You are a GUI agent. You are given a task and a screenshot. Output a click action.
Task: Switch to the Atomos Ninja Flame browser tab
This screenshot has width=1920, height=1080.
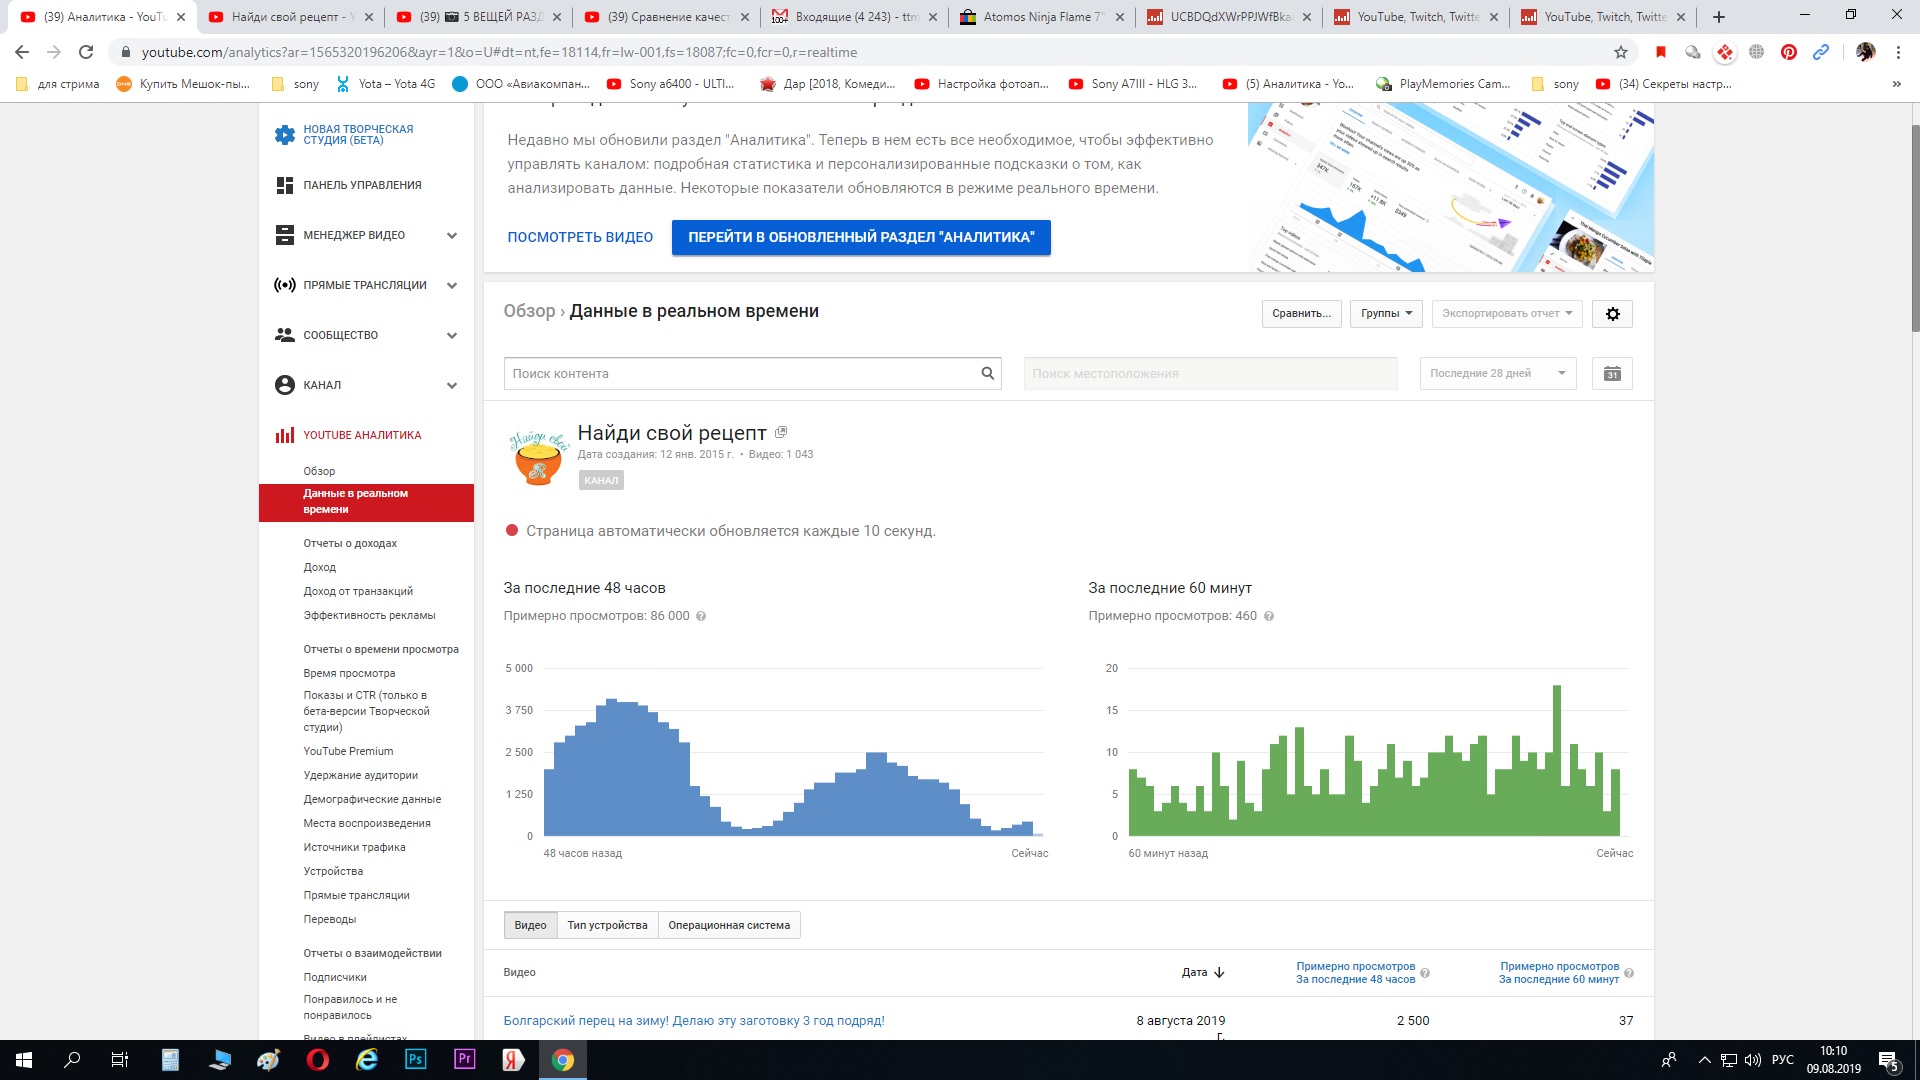1041,17
